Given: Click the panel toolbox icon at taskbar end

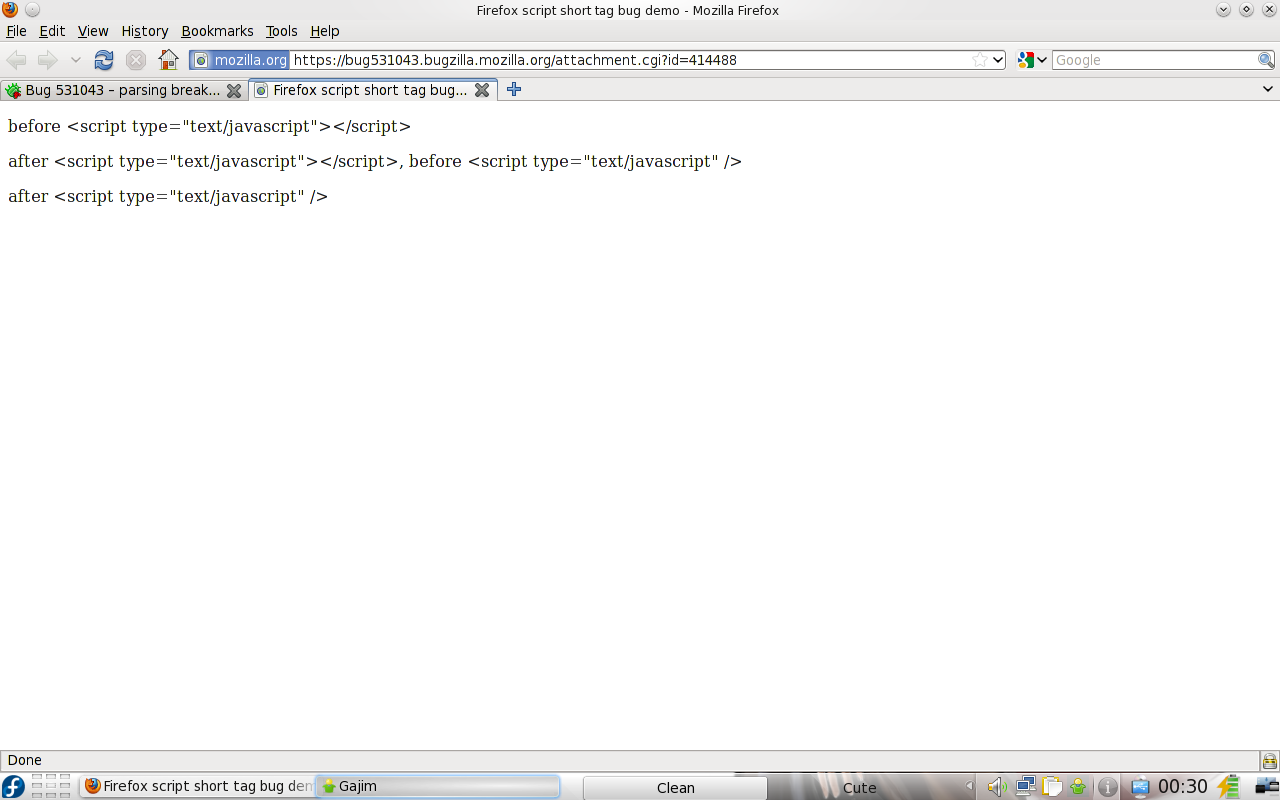Looking at the screenshot, I should tap(1267, 787).
